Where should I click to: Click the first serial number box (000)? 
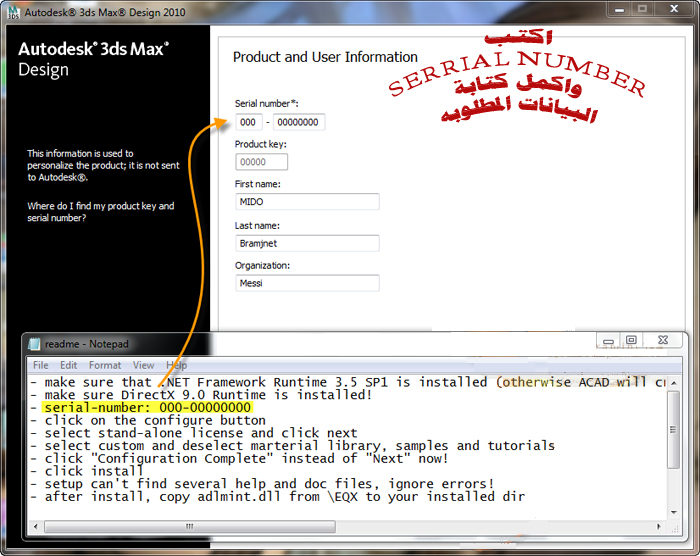tap(249, 122)
